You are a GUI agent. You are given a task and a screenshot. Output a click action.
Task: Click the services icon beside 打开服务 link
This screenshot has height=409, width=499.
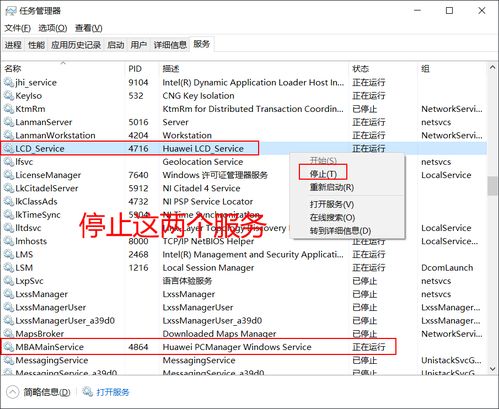tap(87, 392)
